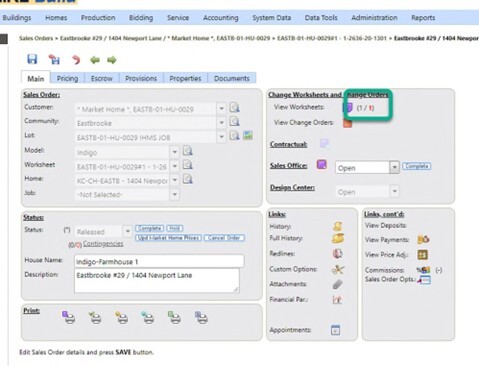Viewport: 479px width, 366px height.
Task: Click the red Undo arrow icon
Action: click(x=76, y=60)
